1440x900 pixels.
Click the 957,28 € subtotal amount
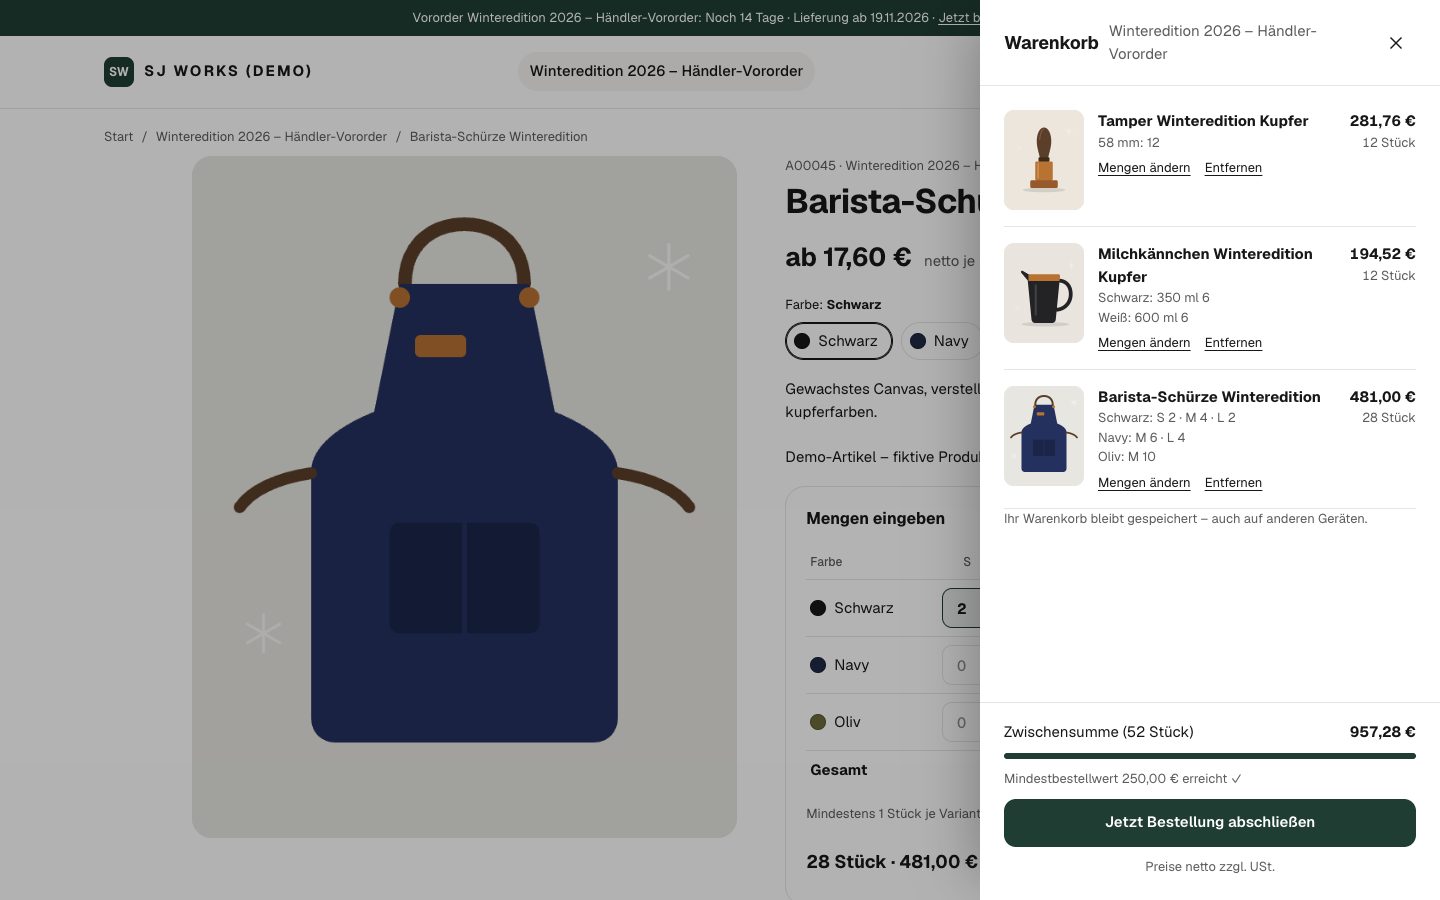click(x=1383, y=732)
